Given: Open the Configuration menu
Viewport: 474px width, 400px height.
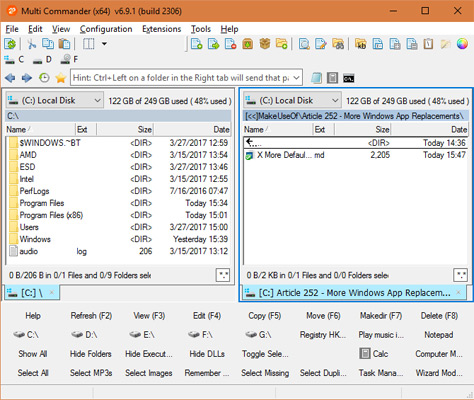Looking at the screenshot, I should (106, 29).
